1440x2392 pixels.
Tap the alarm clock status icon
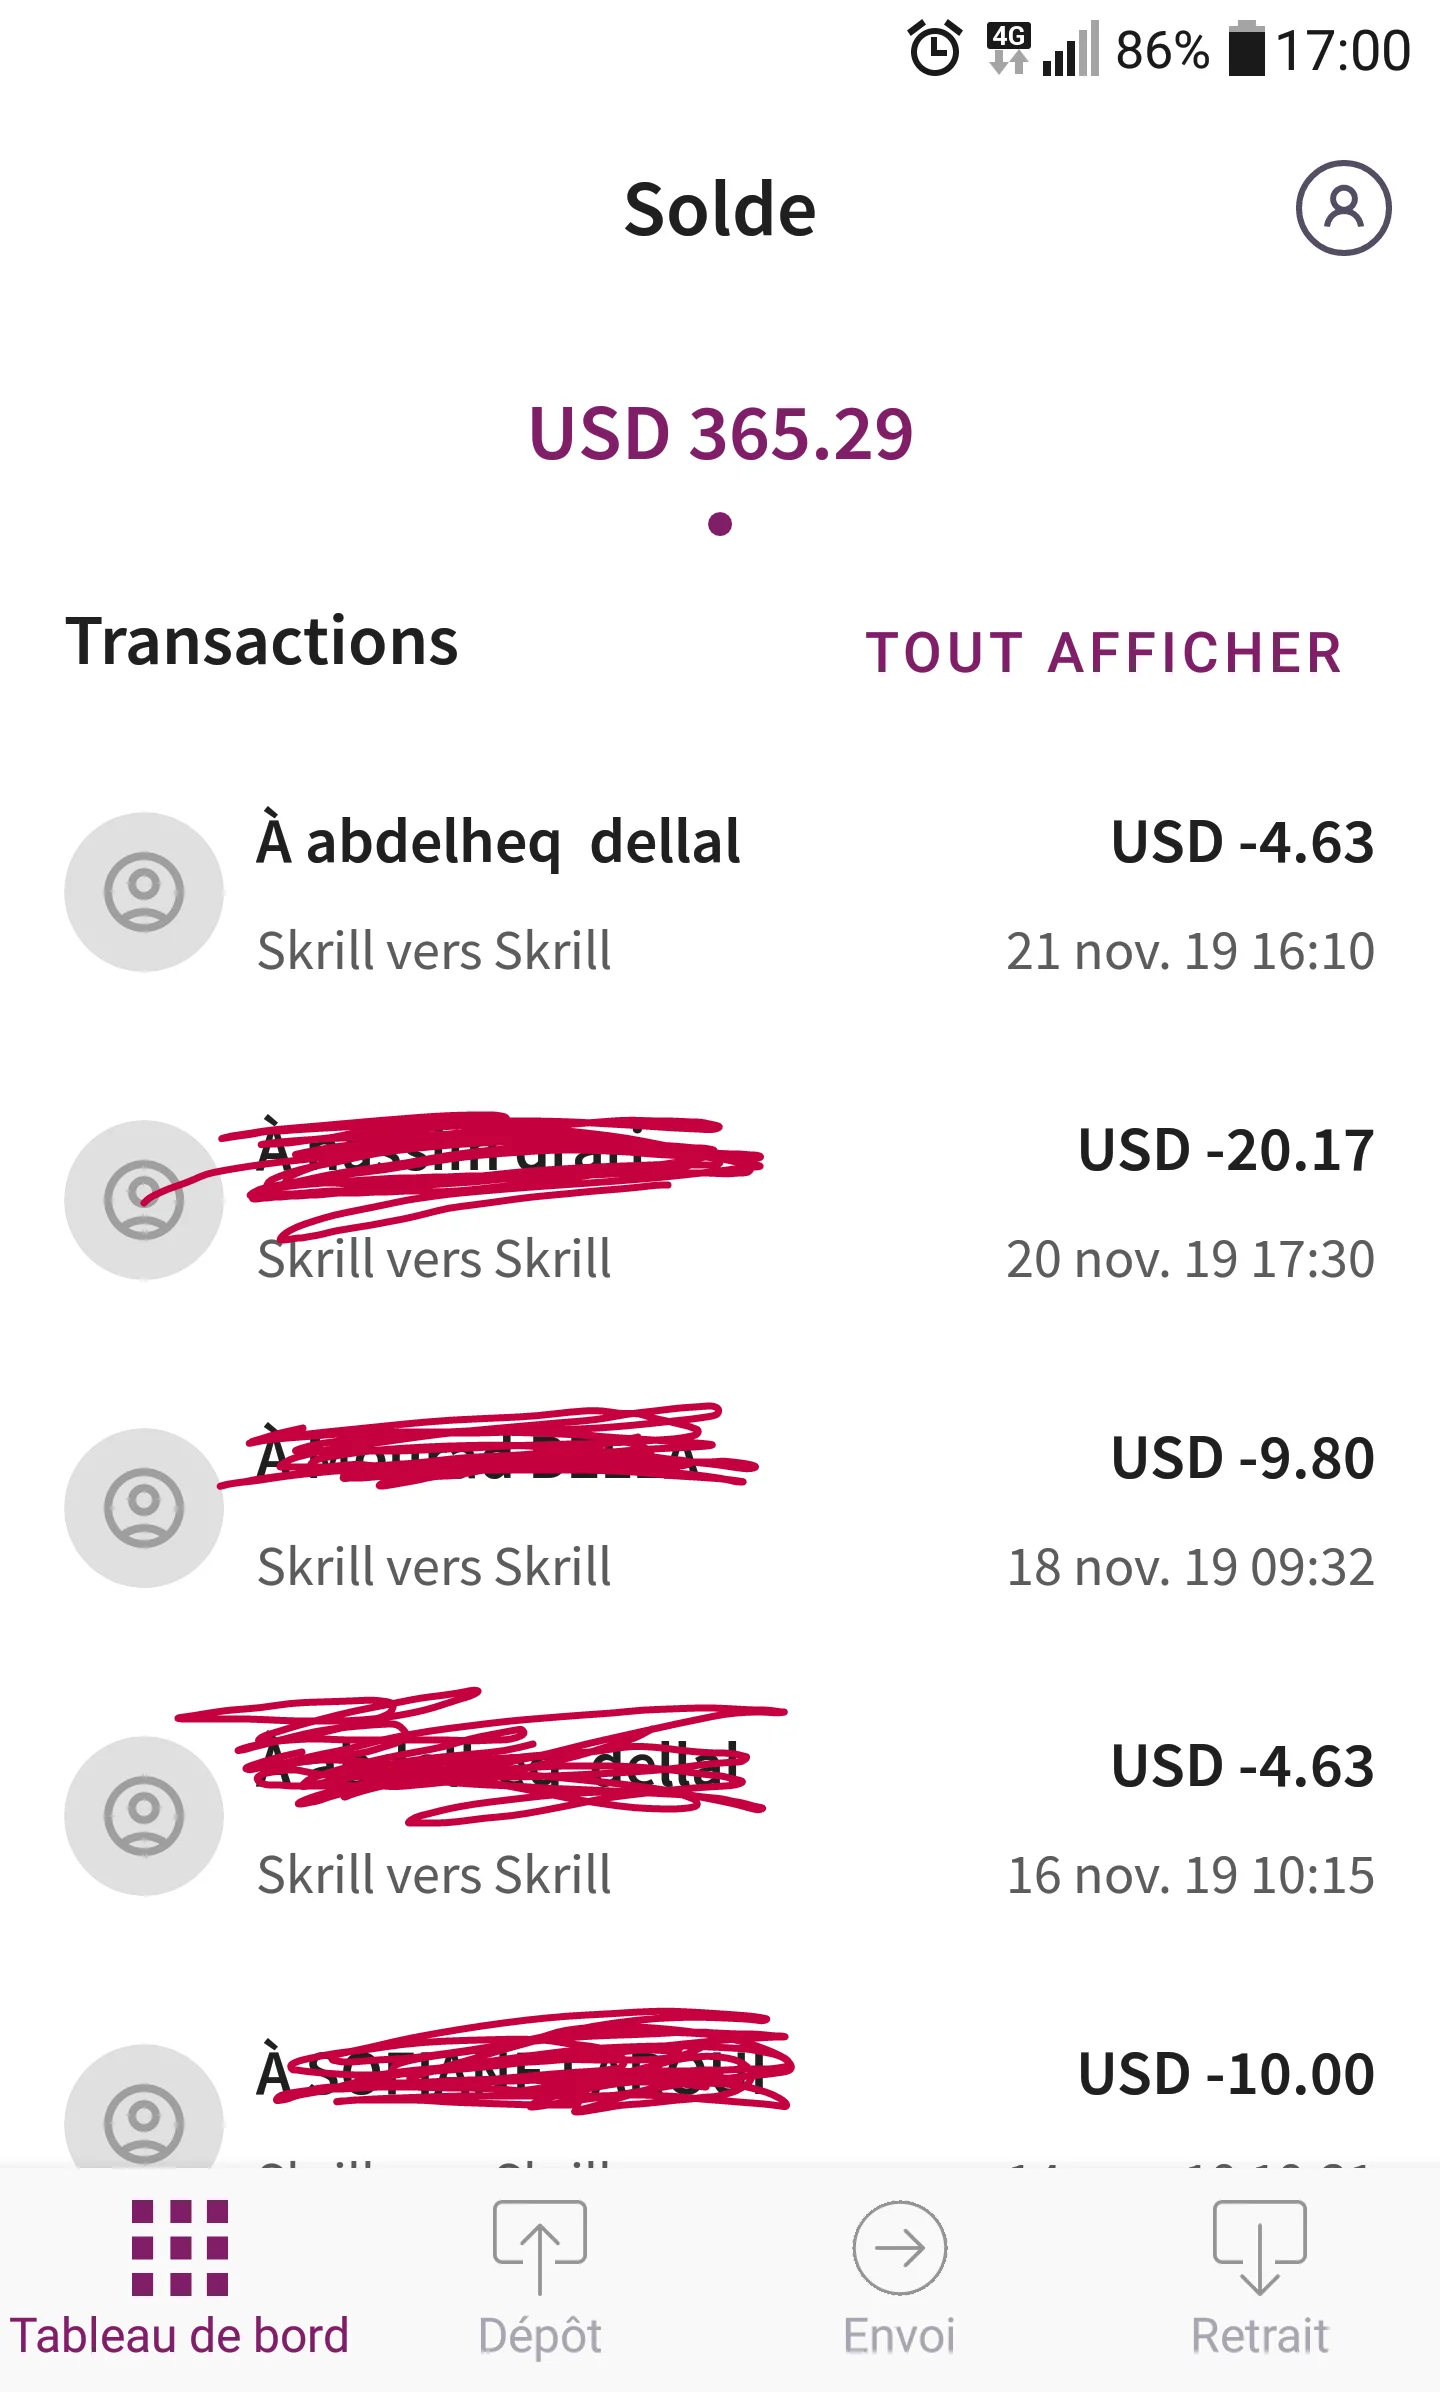[x=935, y=50]
